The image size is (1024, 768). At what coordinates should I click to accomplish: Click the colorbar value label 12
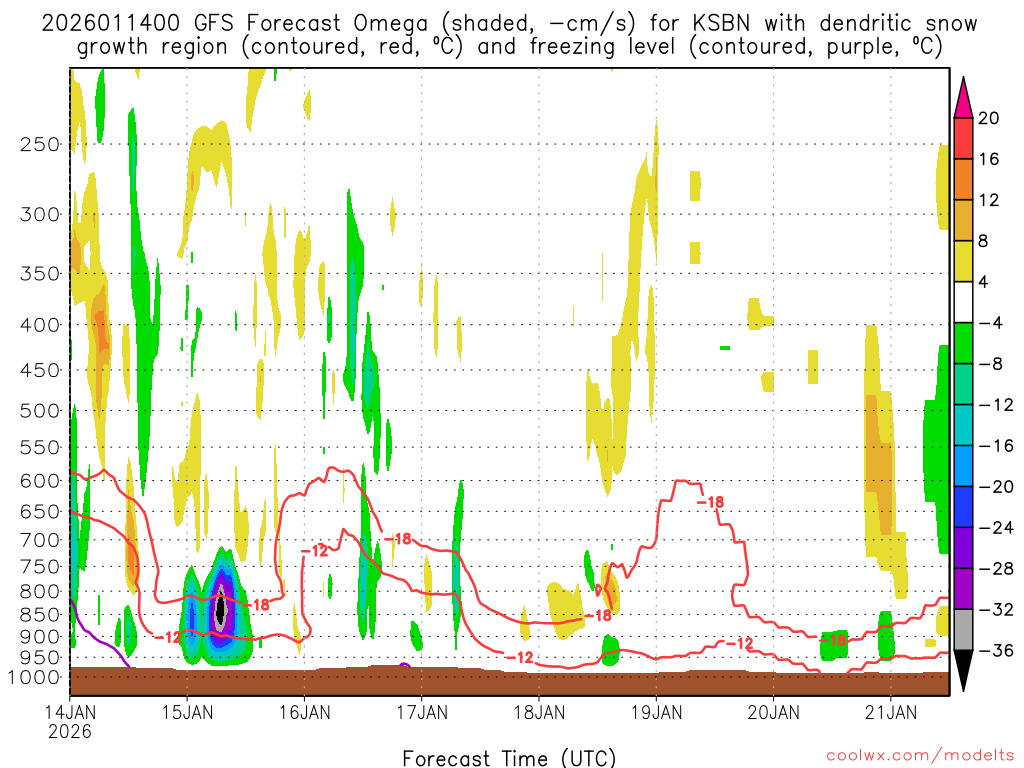pyautogui.click(x=989, y=200)
